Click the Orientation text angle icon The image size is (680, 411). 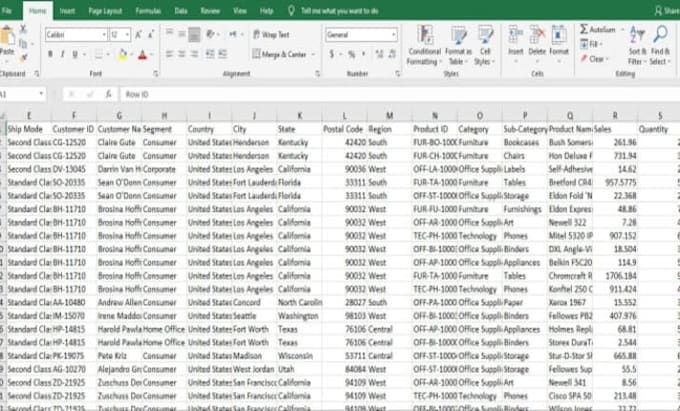pos(211,34)
